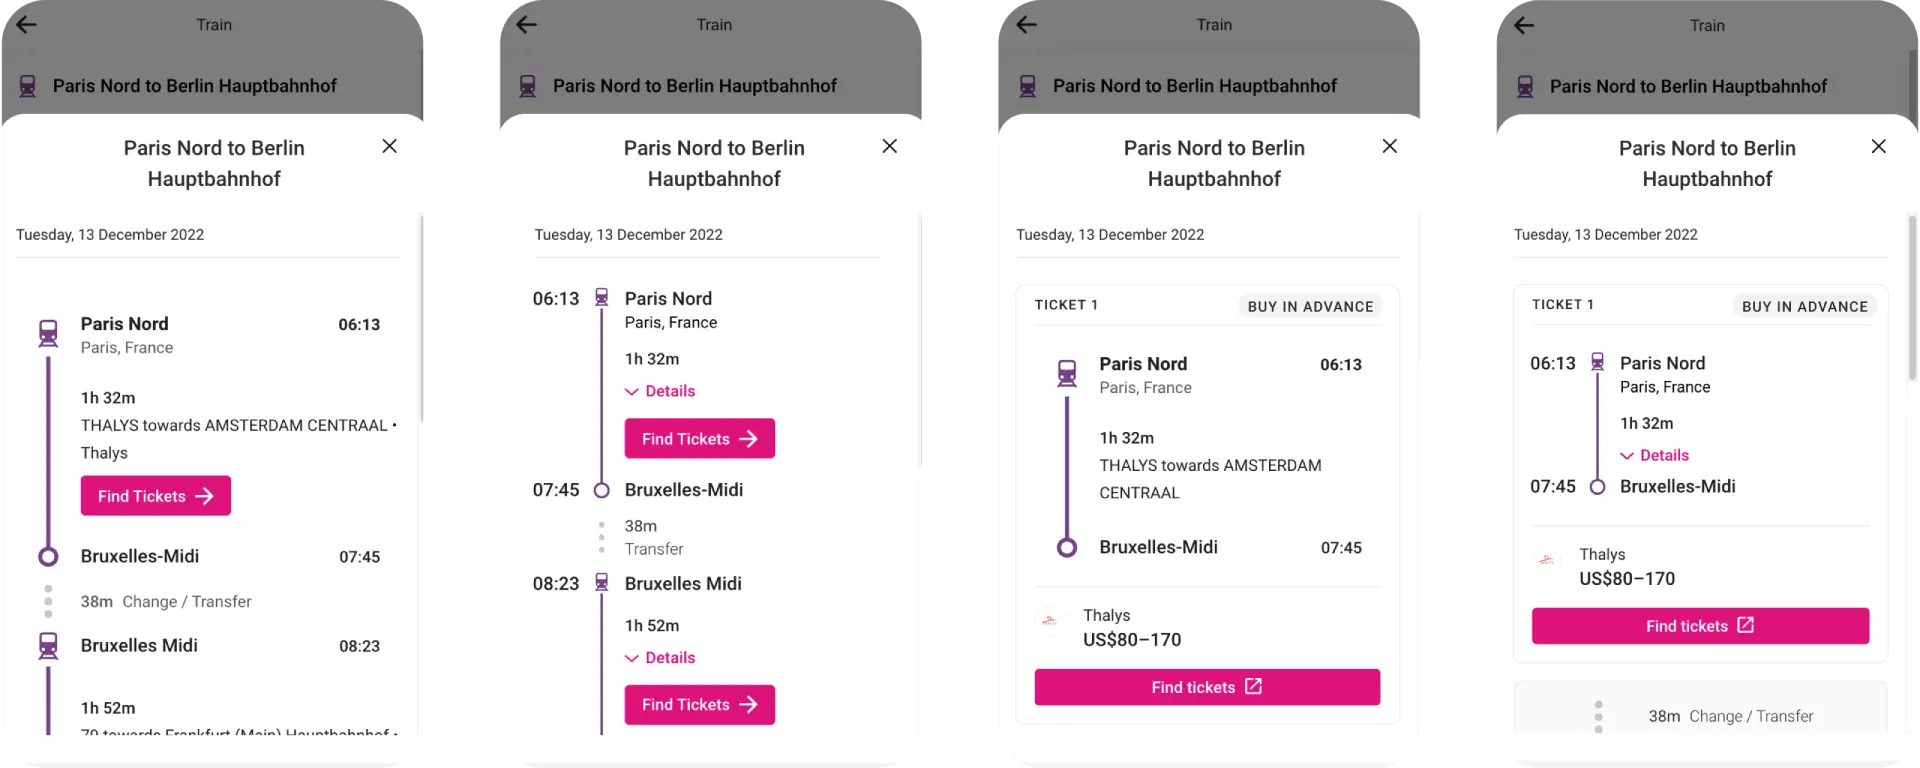
Task: Expand Details under 1h 52m in second panel
Action: coord(660,658)
